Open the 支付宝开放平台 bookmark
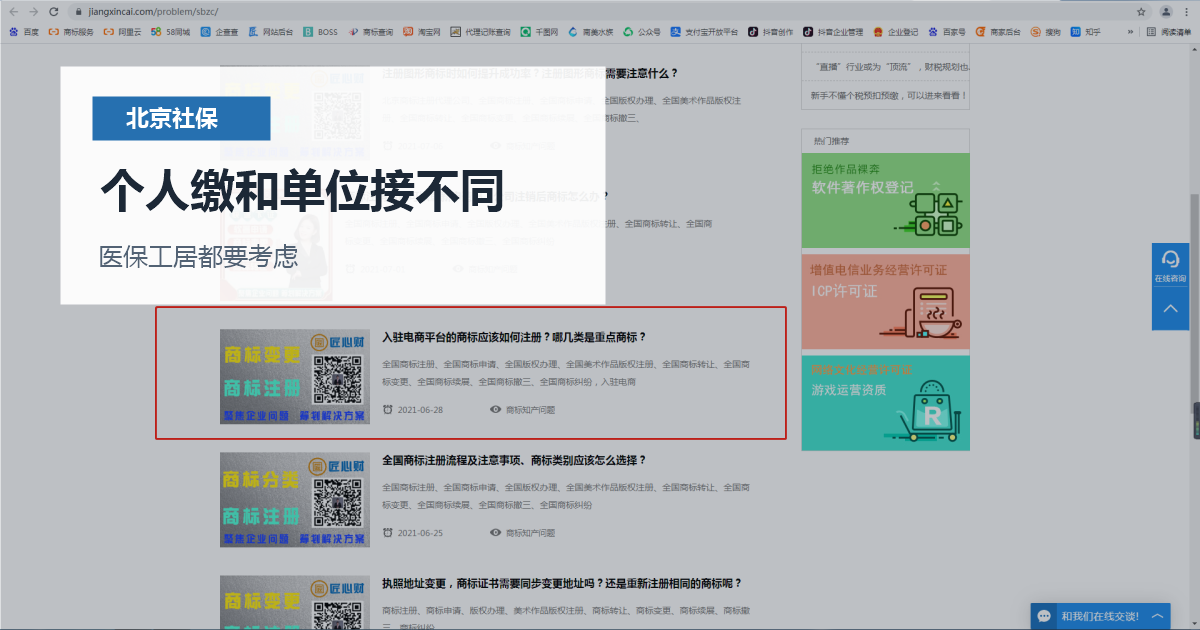Viewport: 1200px width, 630px height. (704, 32)
